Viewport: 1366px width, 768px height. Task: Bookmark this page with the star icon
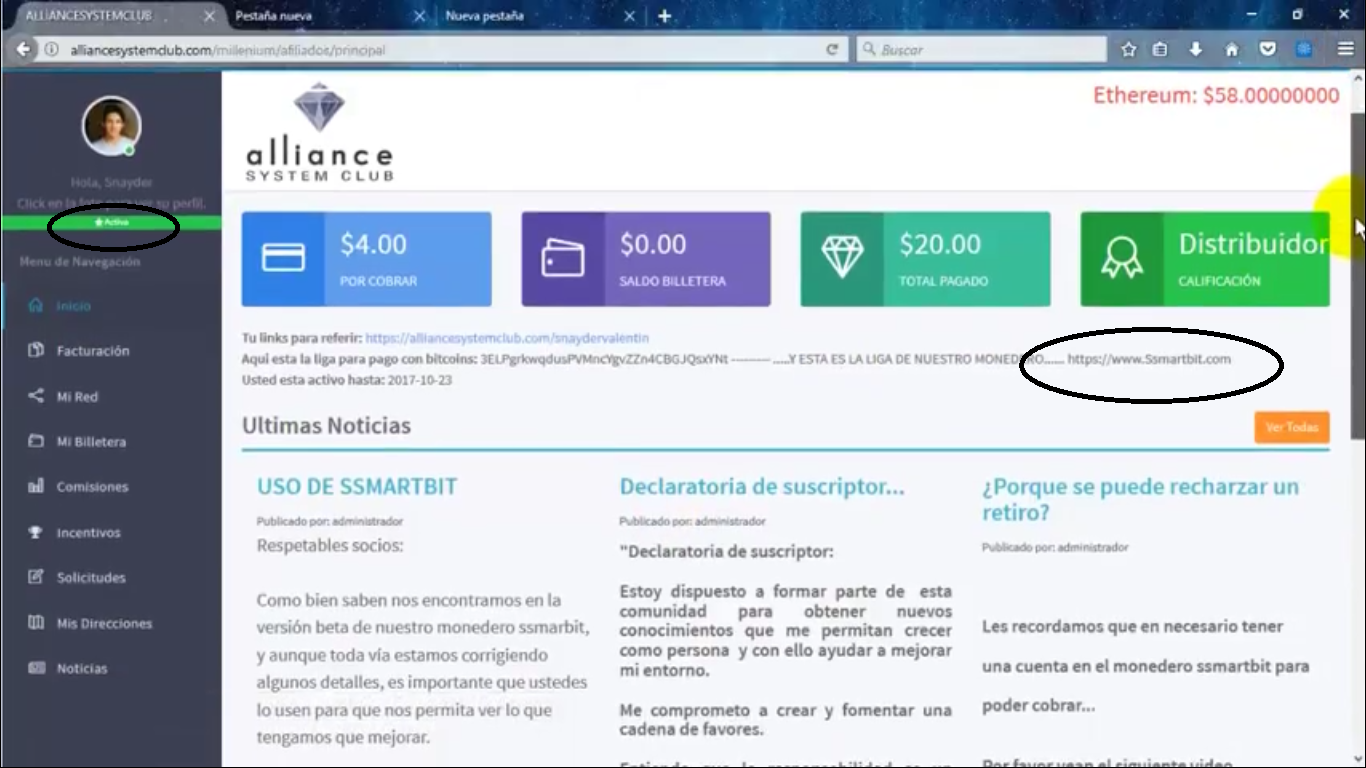pos(1129,49)
